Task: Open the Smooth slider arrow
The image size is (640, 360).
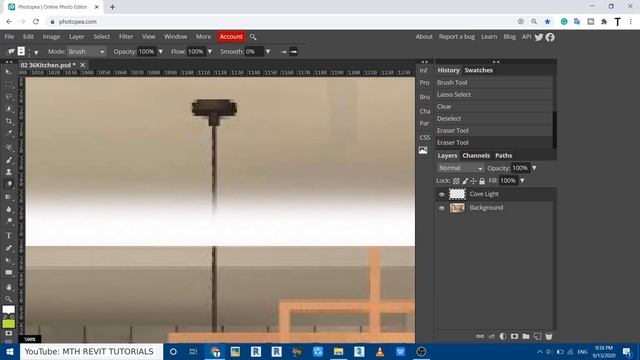Action: coord(268,52)
